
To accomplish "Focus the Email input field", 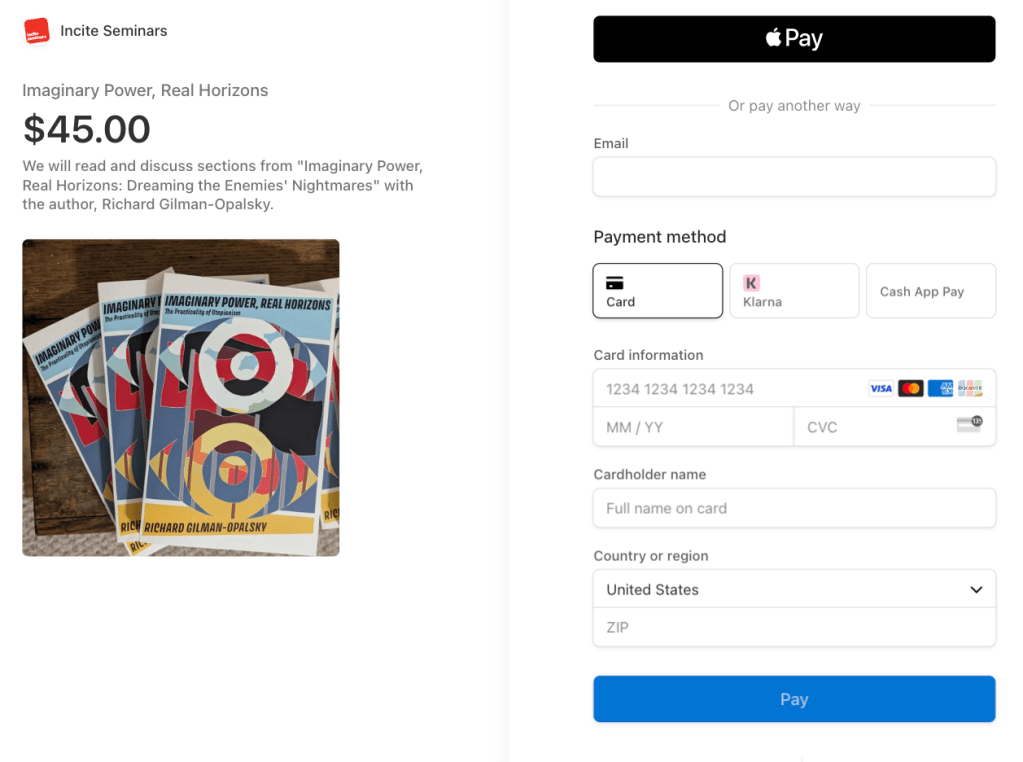I will pyautogui.click(x=794, y=177).
